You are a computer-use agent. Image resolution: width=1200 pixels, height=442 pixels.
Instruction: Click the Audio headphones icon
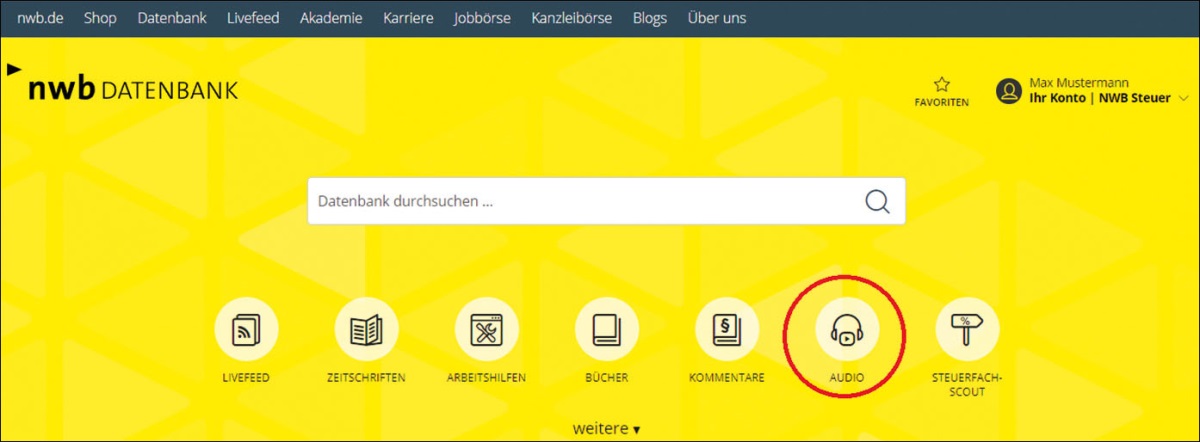click(846, 331)
